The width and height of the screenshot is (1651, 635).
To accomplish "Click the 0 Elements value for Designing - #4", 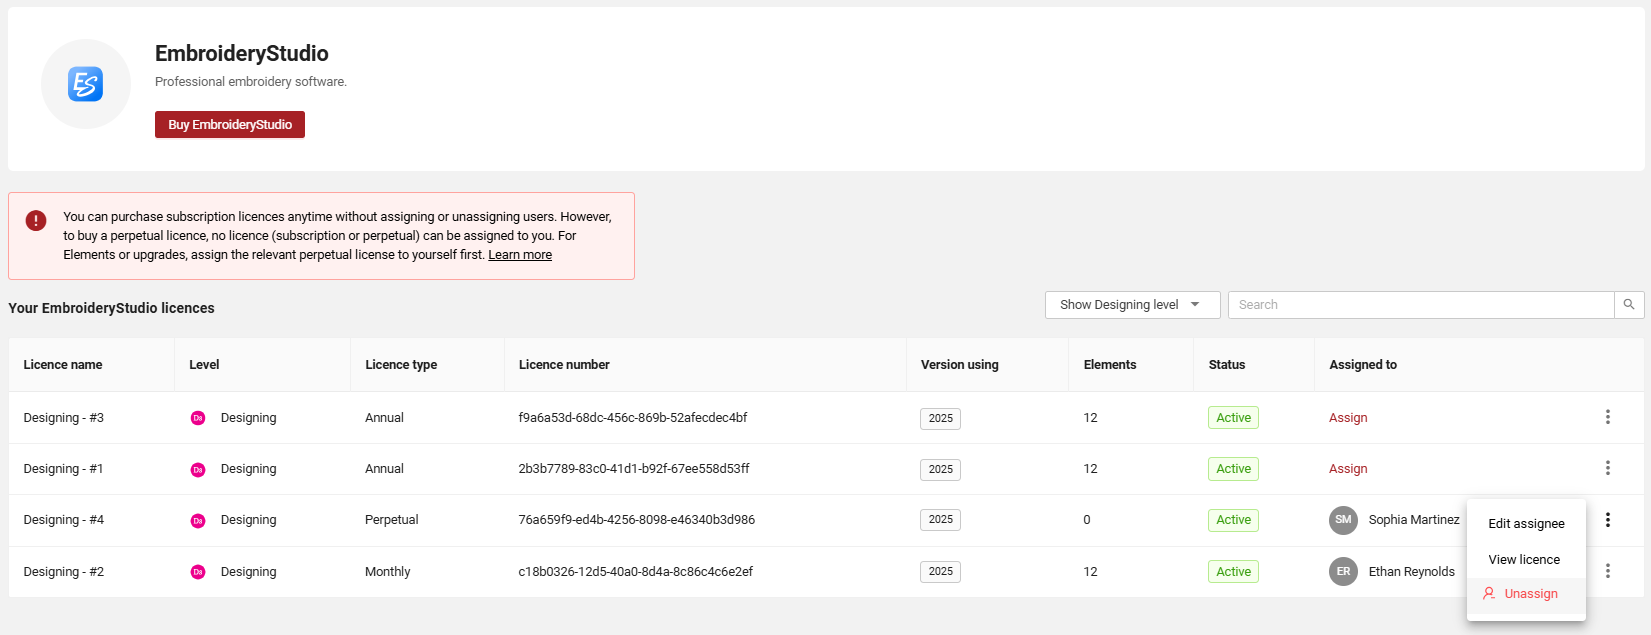I will (x=1087, y=520).
